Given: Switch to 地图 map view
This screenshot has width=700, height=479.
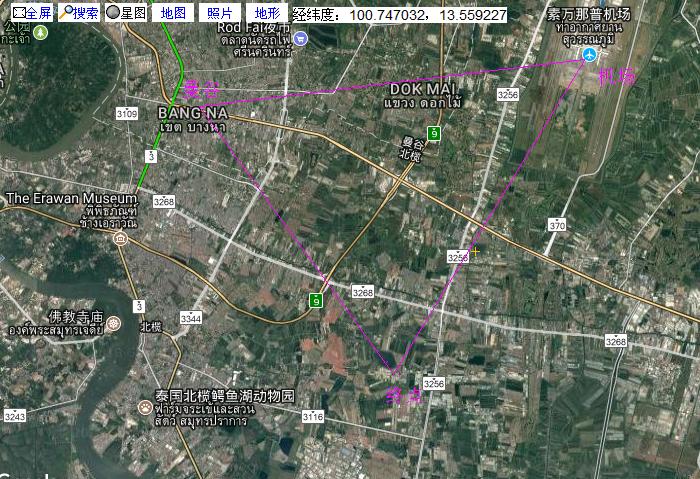Looking at the screenshot, I should point(173,13).
